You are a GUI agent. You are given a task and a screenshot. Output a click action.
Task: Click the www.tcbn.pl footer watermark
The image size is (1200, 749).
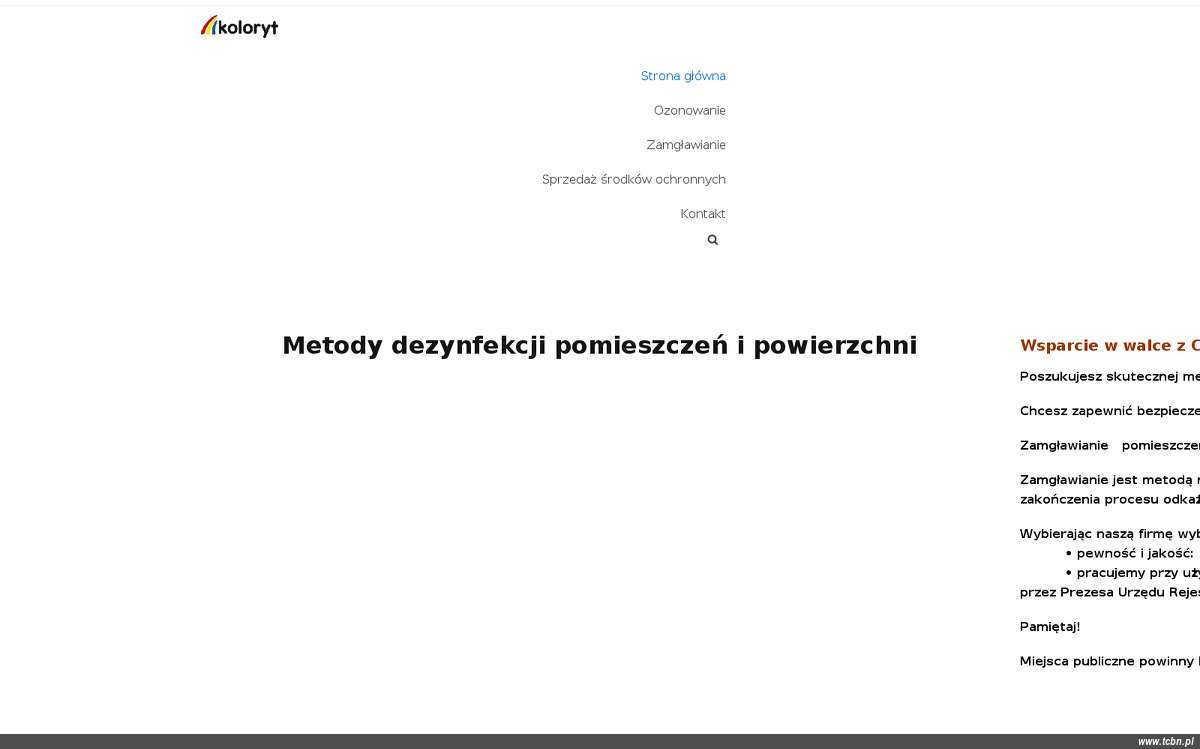click(x=1165, y=741)
